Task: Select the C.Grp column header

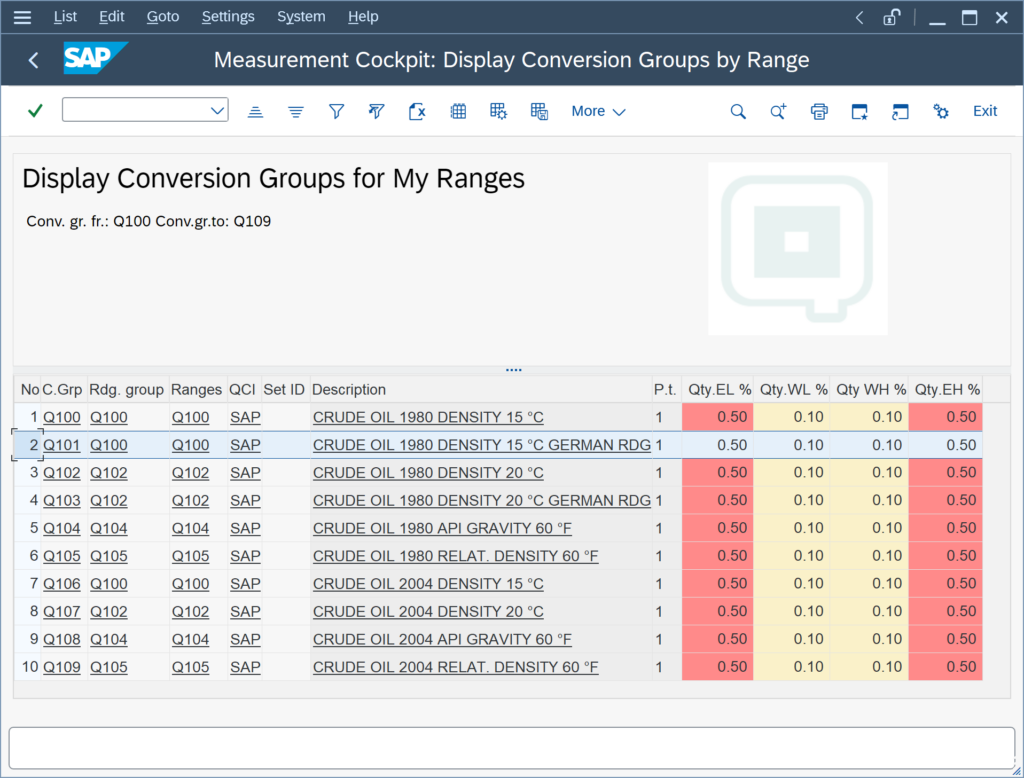Action: (x=62, y=390)
